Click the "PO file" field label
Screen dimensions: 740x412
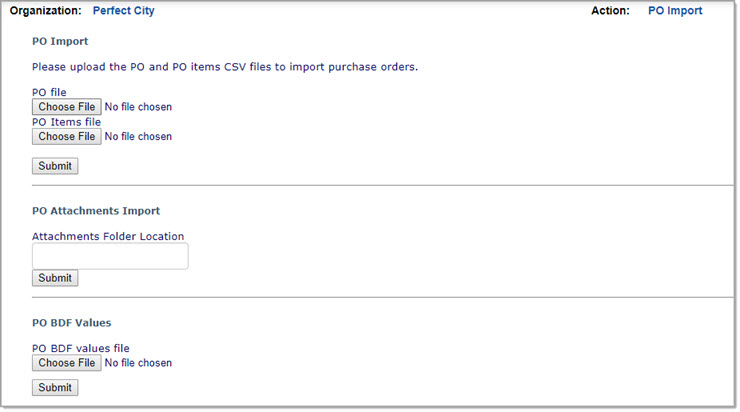click(x=49, y=93)
